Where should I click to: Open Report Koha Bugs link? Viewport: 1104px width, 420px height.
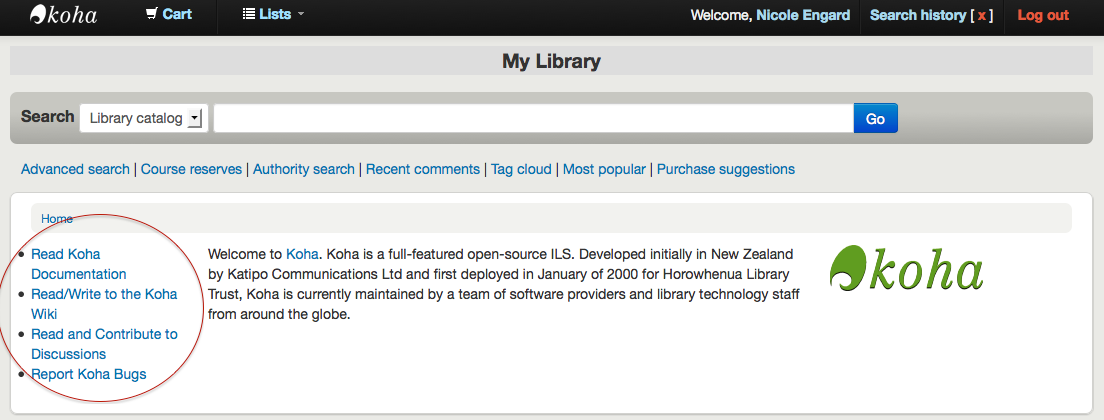(x=89, y=374)
